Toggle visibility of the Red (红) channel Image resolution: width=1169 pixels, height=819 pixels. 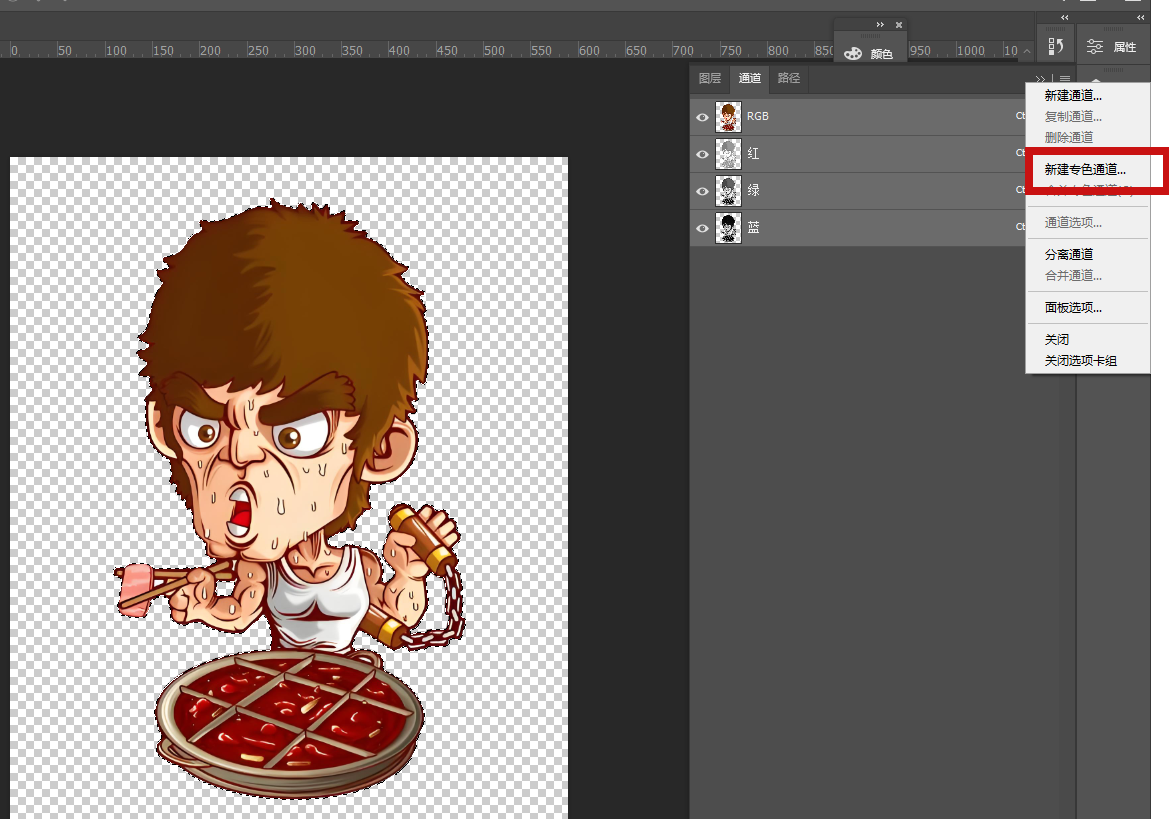pyautogui.click(x=702, y=154)
